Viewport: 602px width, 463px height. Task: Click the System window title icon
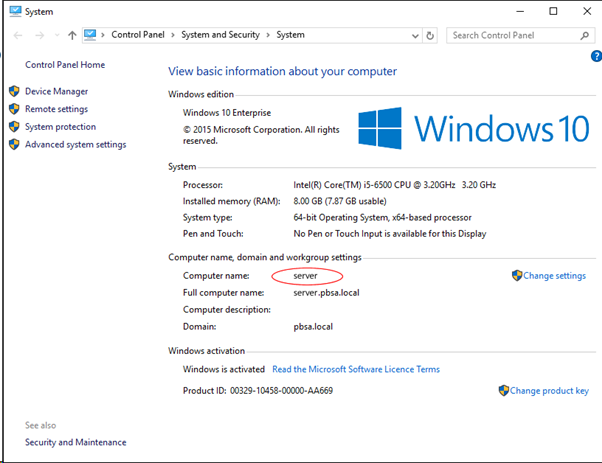tap(11, 11)
